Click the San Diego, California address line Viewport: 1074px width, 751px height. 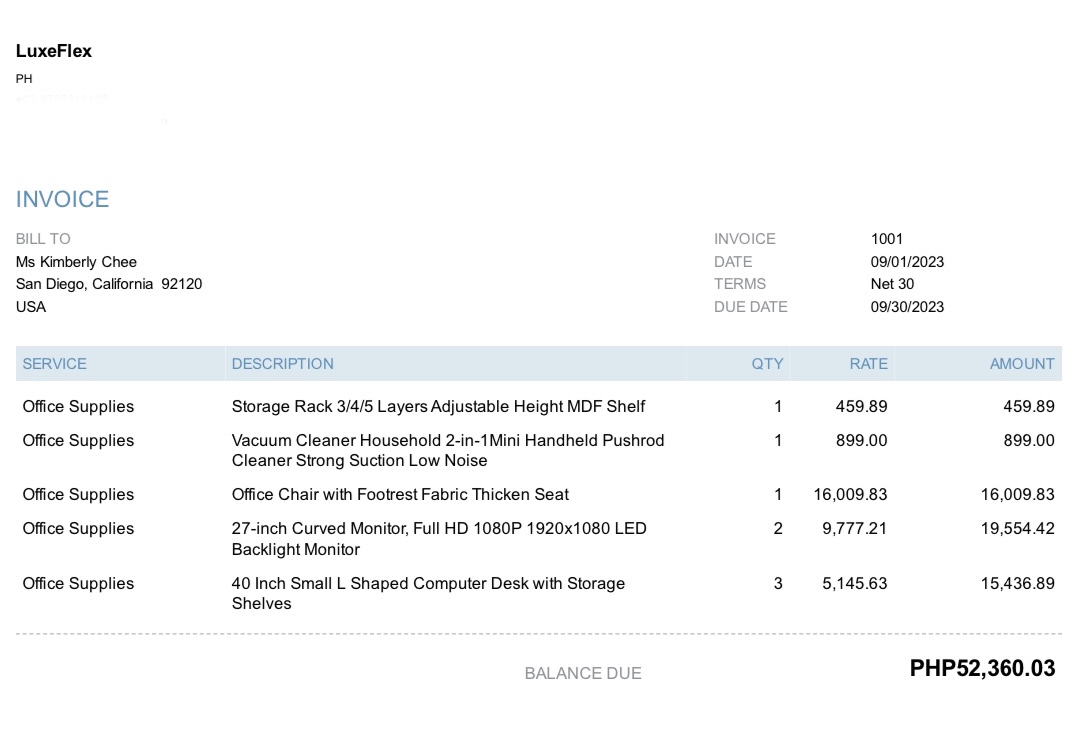pos(109,284)
